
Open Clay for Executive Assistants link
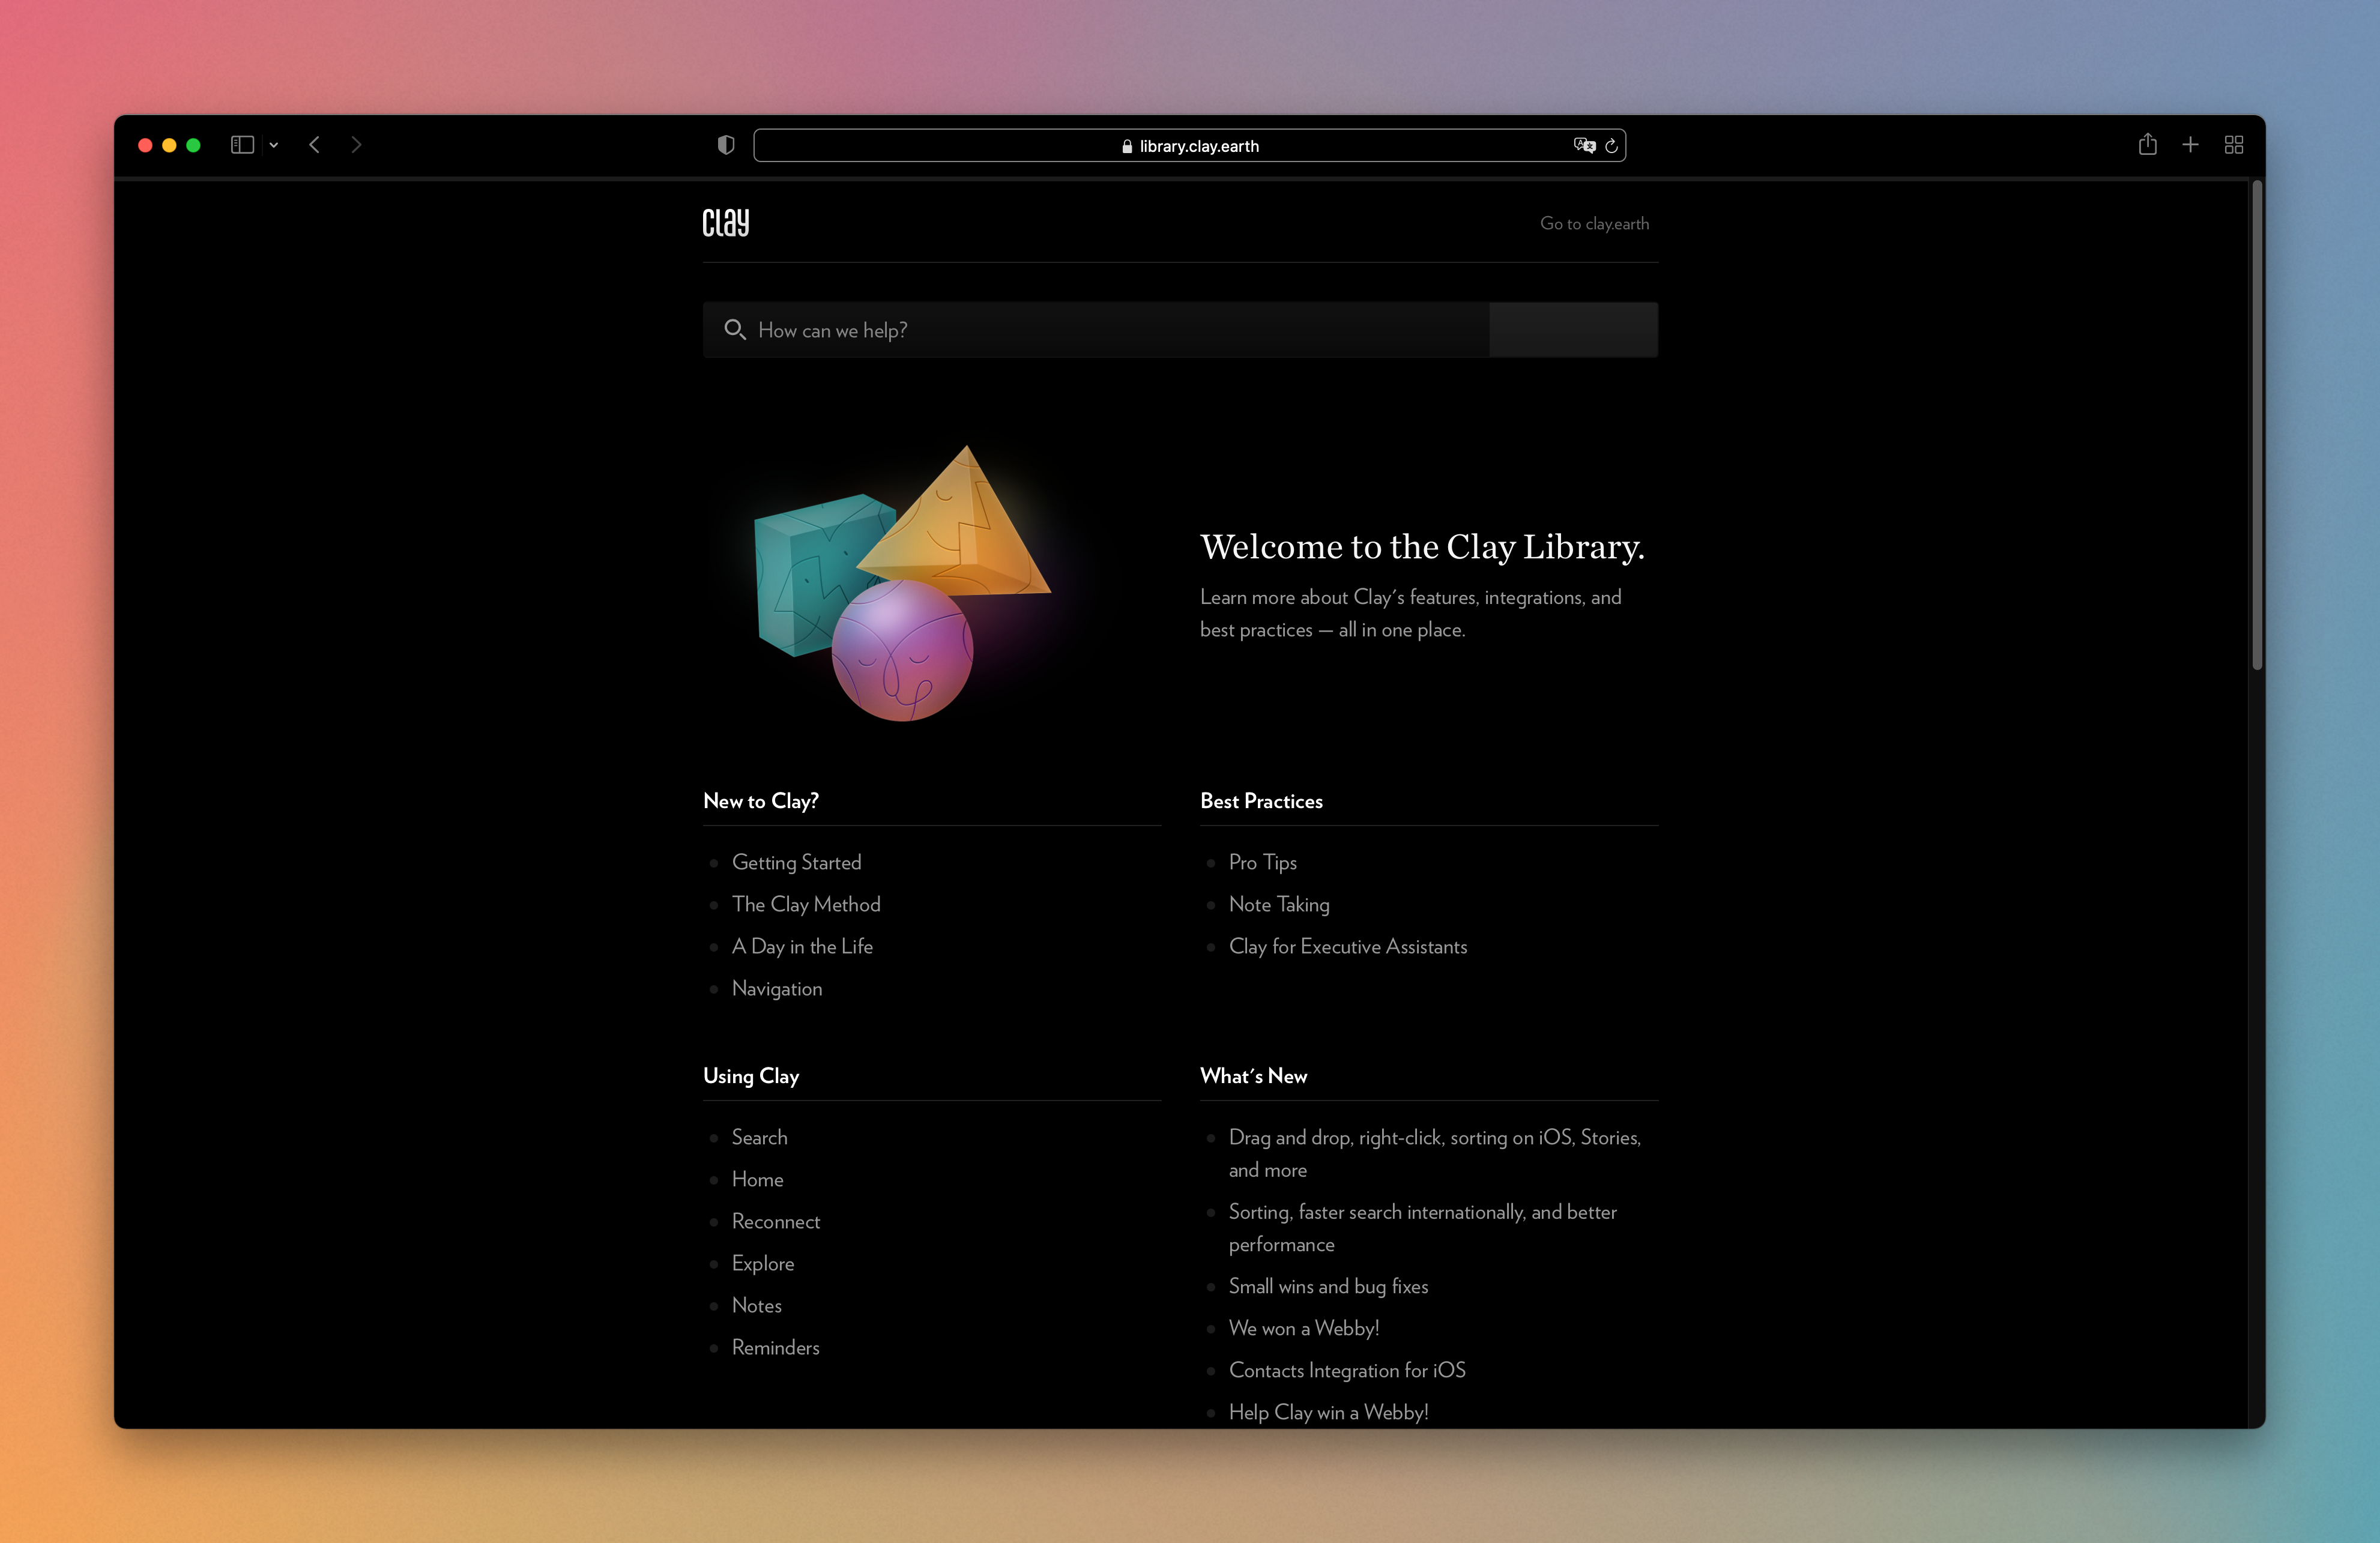pos(1347,946)
